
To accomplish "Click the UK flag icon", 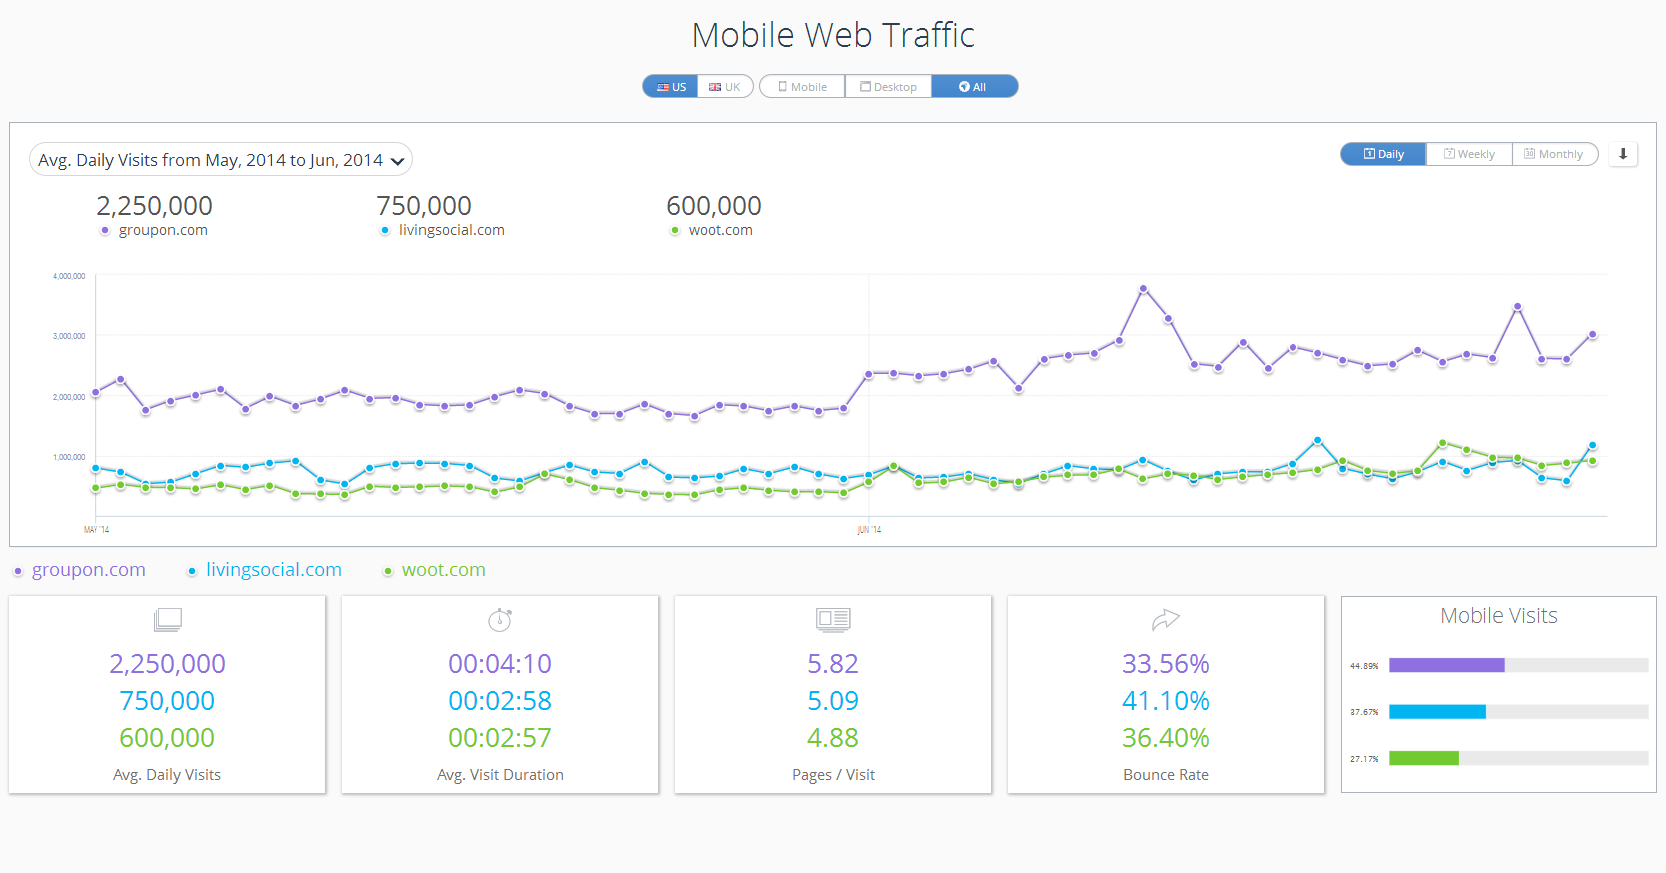I will 715,87.
